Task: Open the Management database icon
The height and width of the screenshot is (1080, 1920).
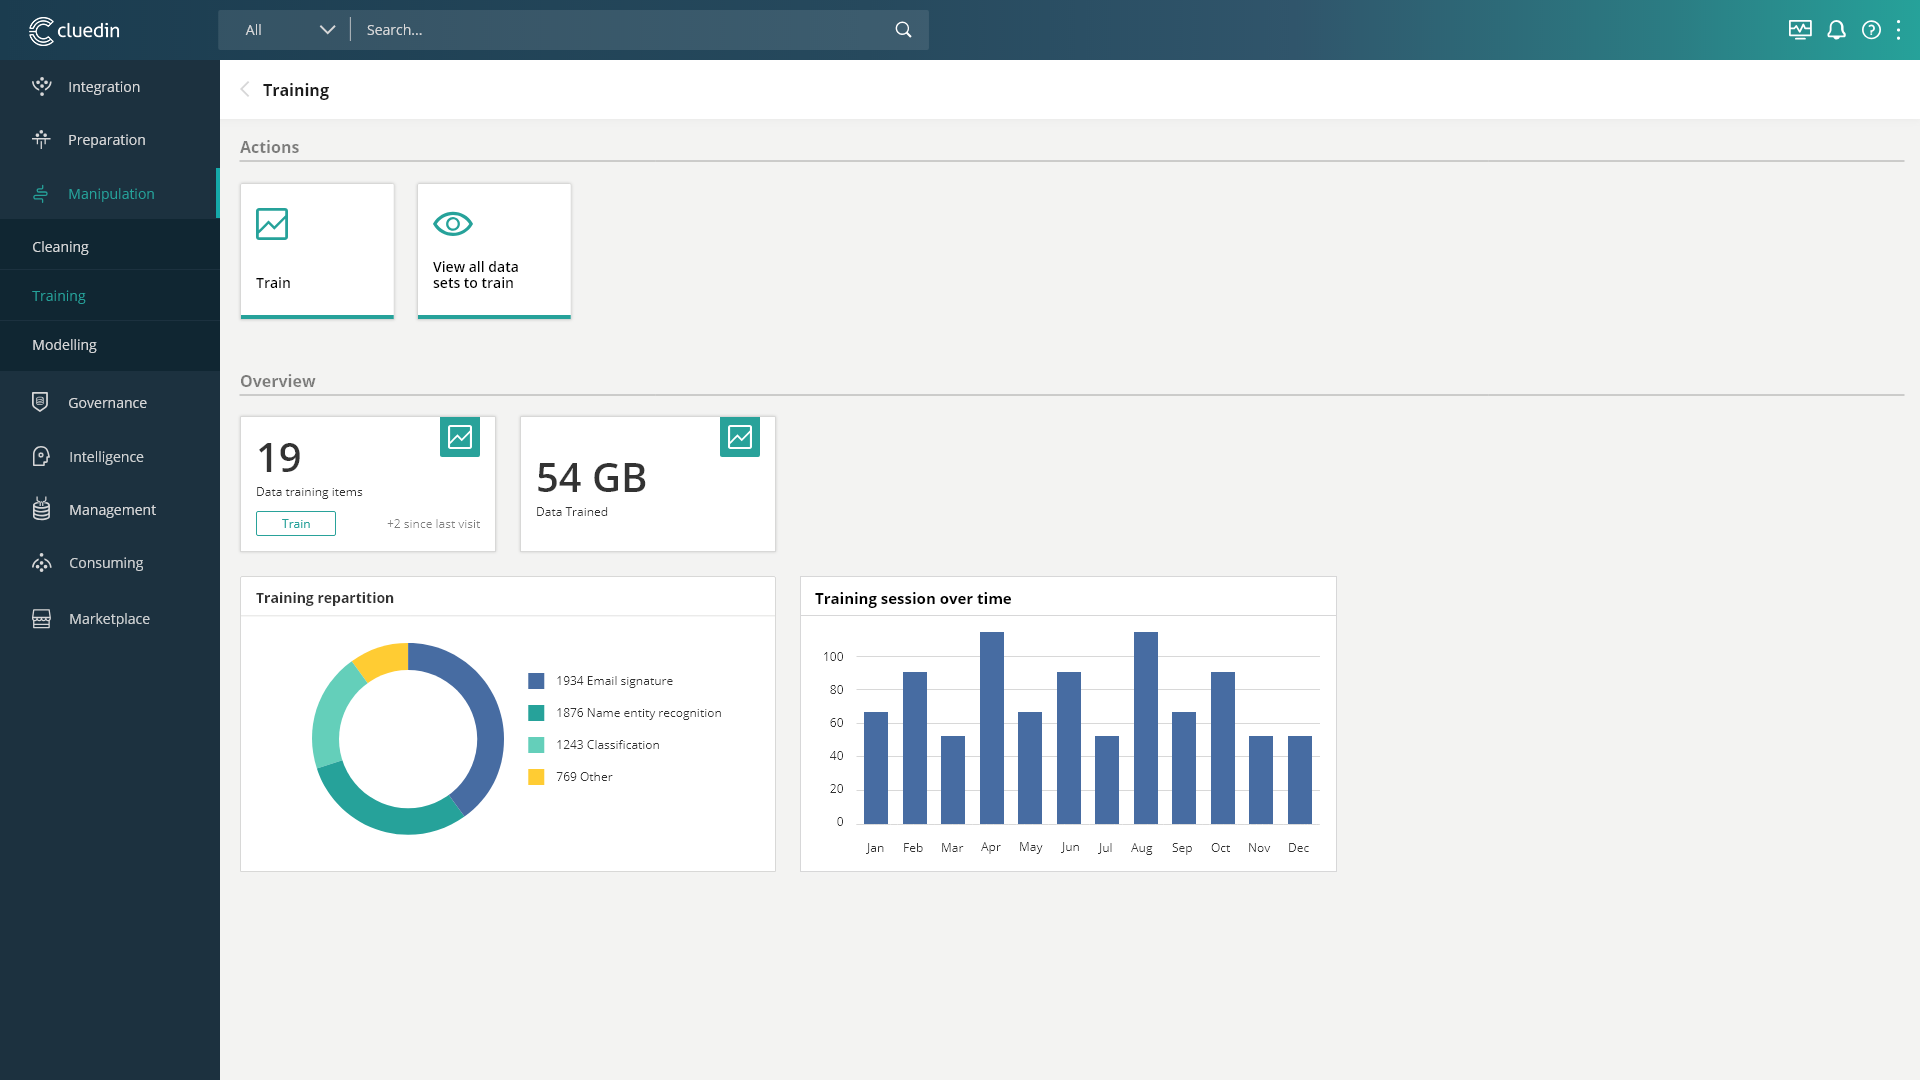Action: [x=41, y=509]
